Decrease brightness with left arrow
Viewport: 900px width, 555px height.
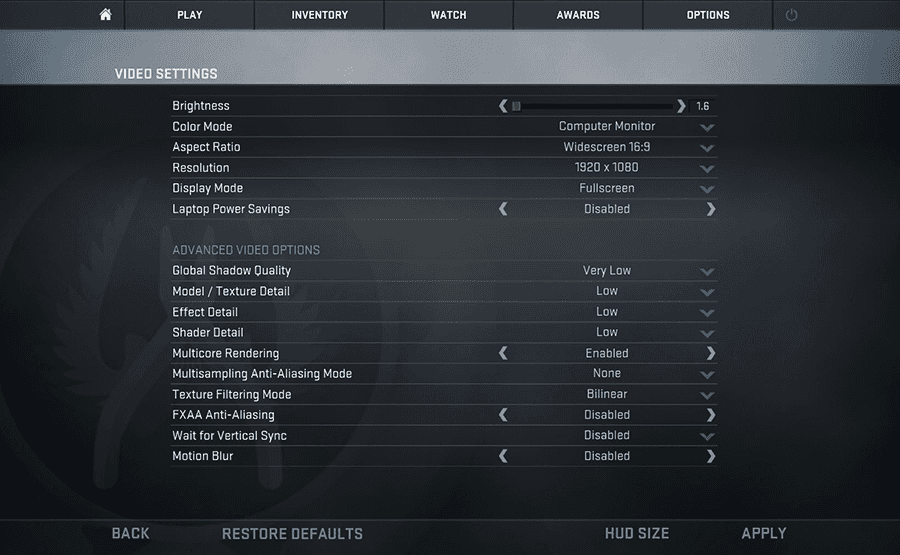(x=503, y=106)
